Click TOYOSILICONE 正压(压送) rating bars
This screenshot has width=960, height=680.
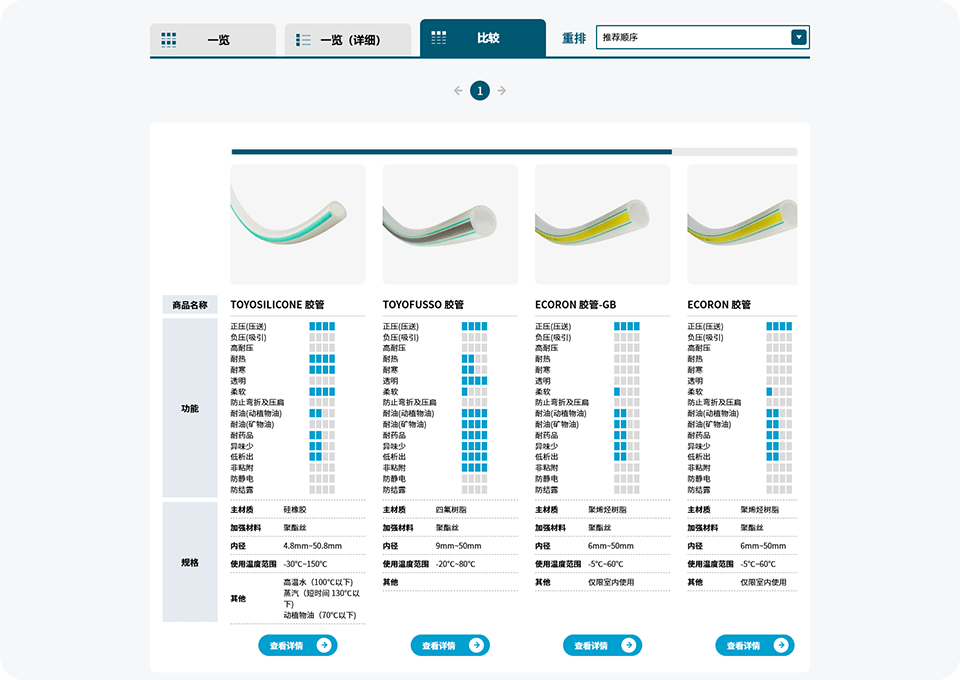coord(322,326)
